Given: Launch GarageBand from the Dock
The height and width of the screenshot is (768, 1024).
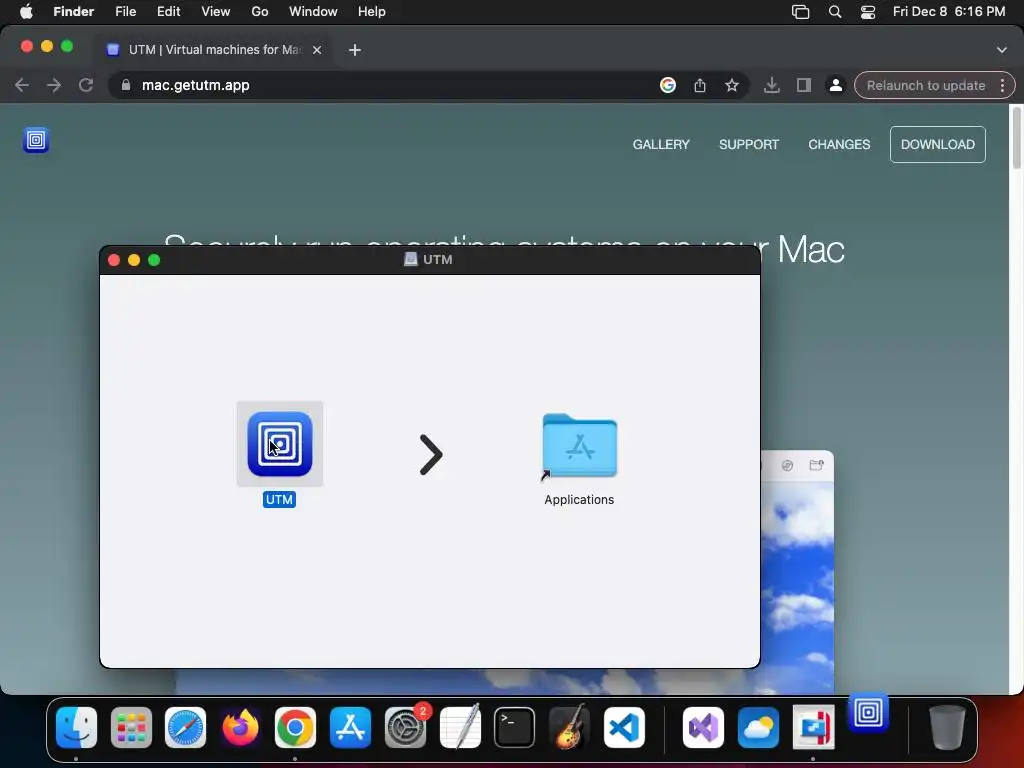Looking at the screenshot, I should click(569, 728).
